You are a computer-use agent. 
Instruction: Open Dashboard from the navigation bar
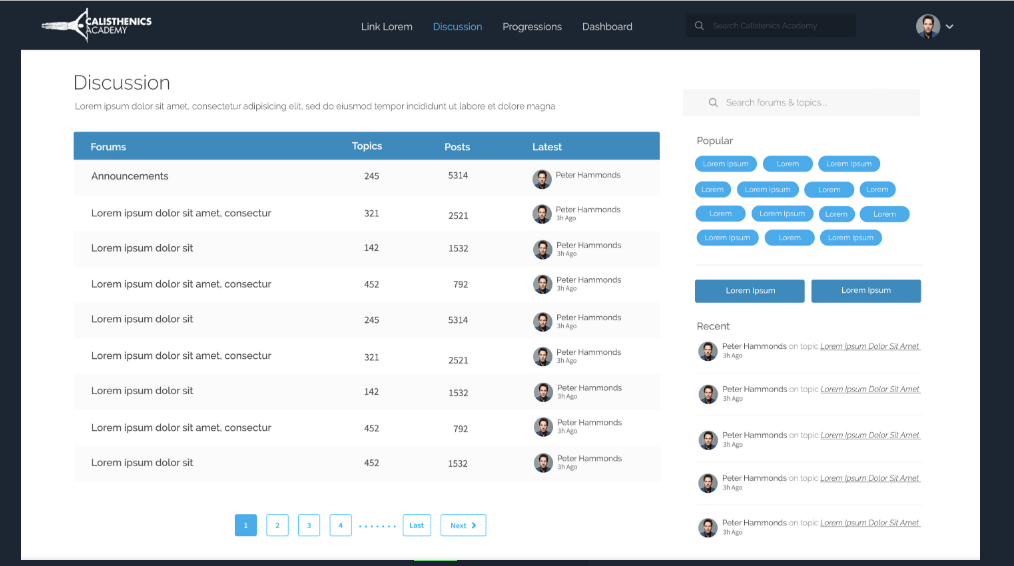[607, 27]
